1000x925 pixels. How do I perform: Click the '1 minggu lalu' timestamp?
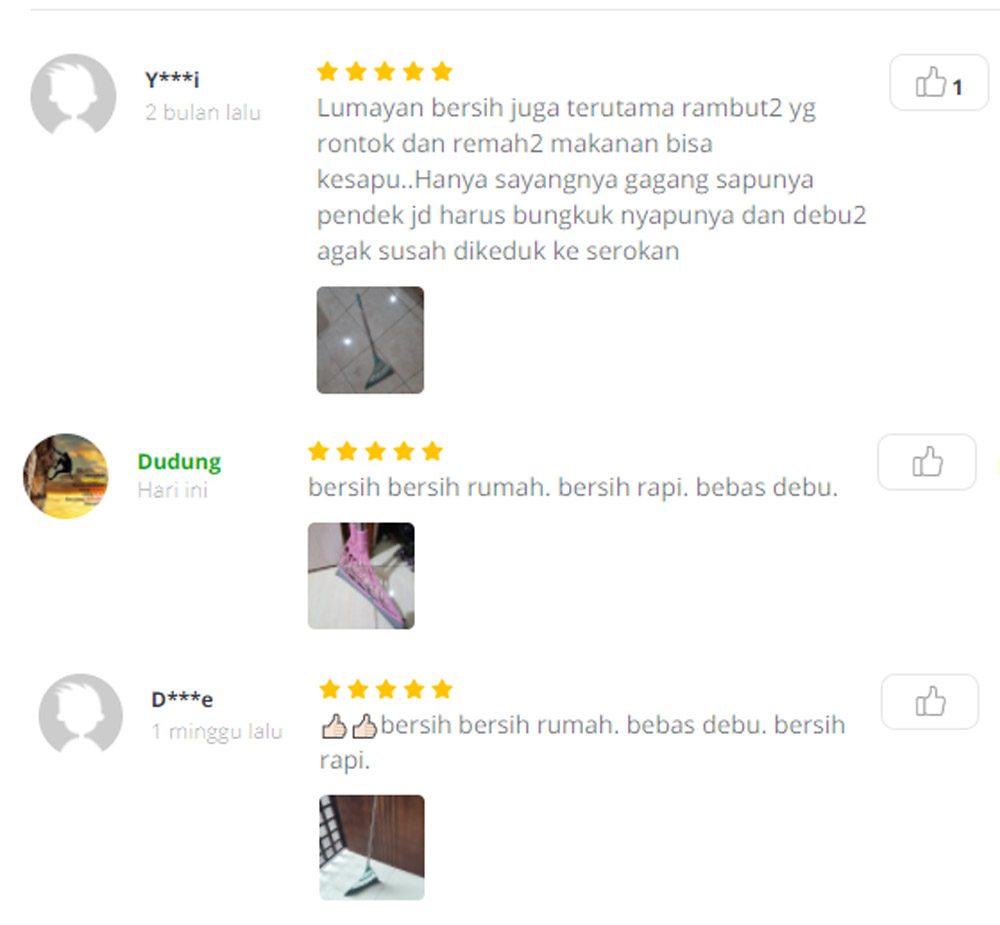(217, 731)
